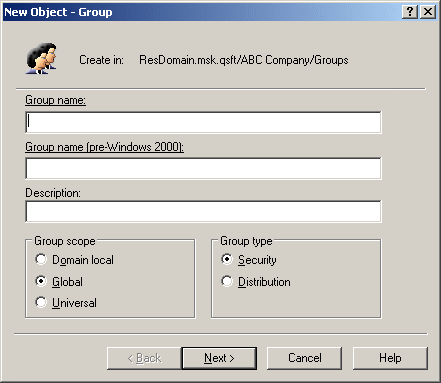
Task: Click the question mark help icon in title bar
Action: [410, 12]
